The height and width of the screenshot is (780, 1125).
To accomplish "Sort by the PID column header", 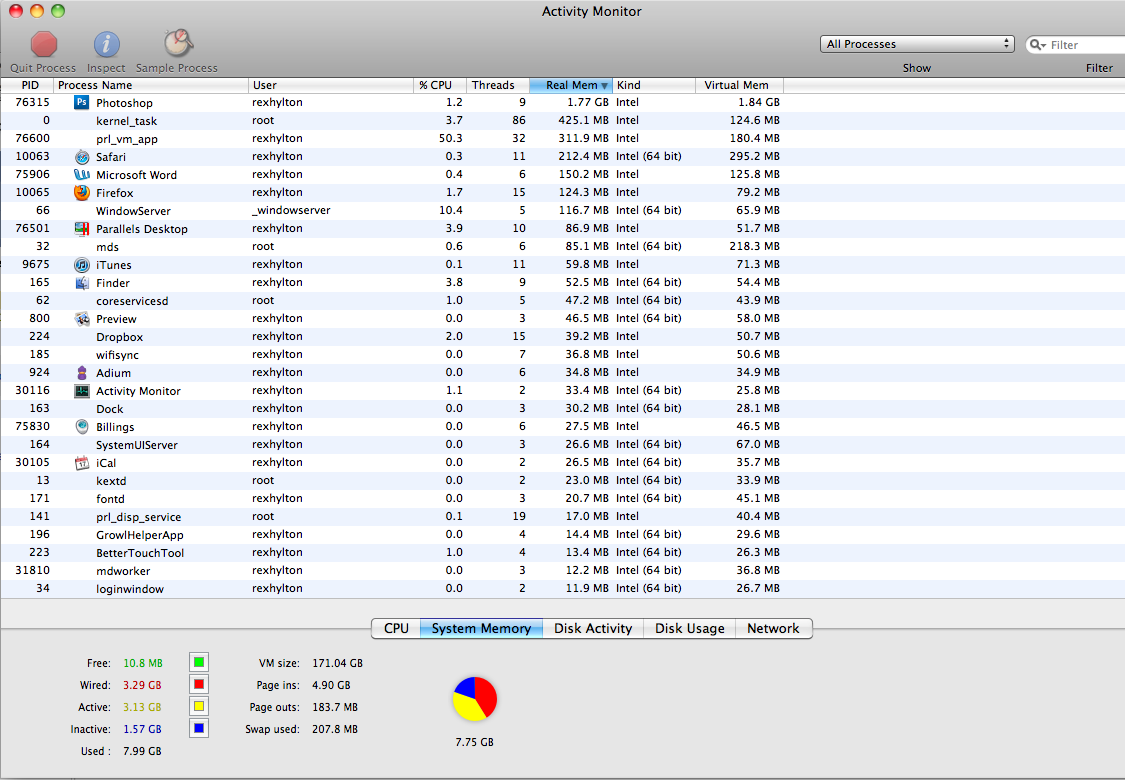I will [27, 85].
